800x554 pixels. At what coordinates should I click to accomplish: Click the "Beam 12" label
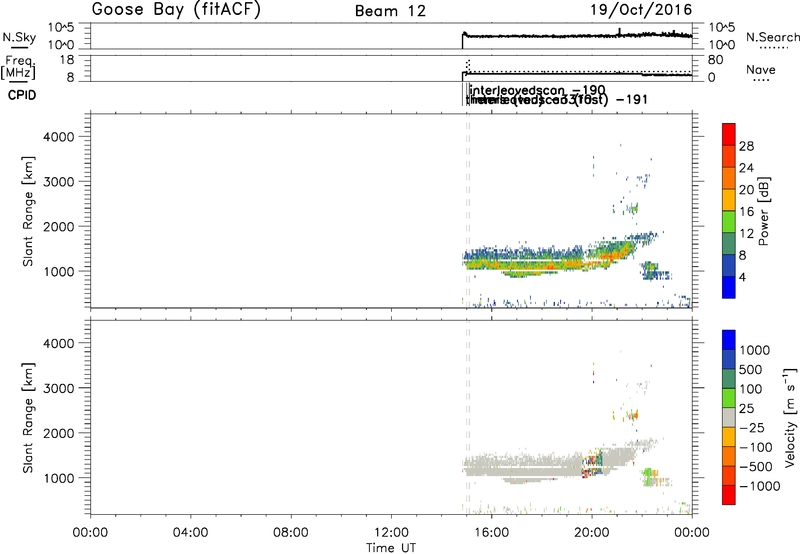pos(390,11)
